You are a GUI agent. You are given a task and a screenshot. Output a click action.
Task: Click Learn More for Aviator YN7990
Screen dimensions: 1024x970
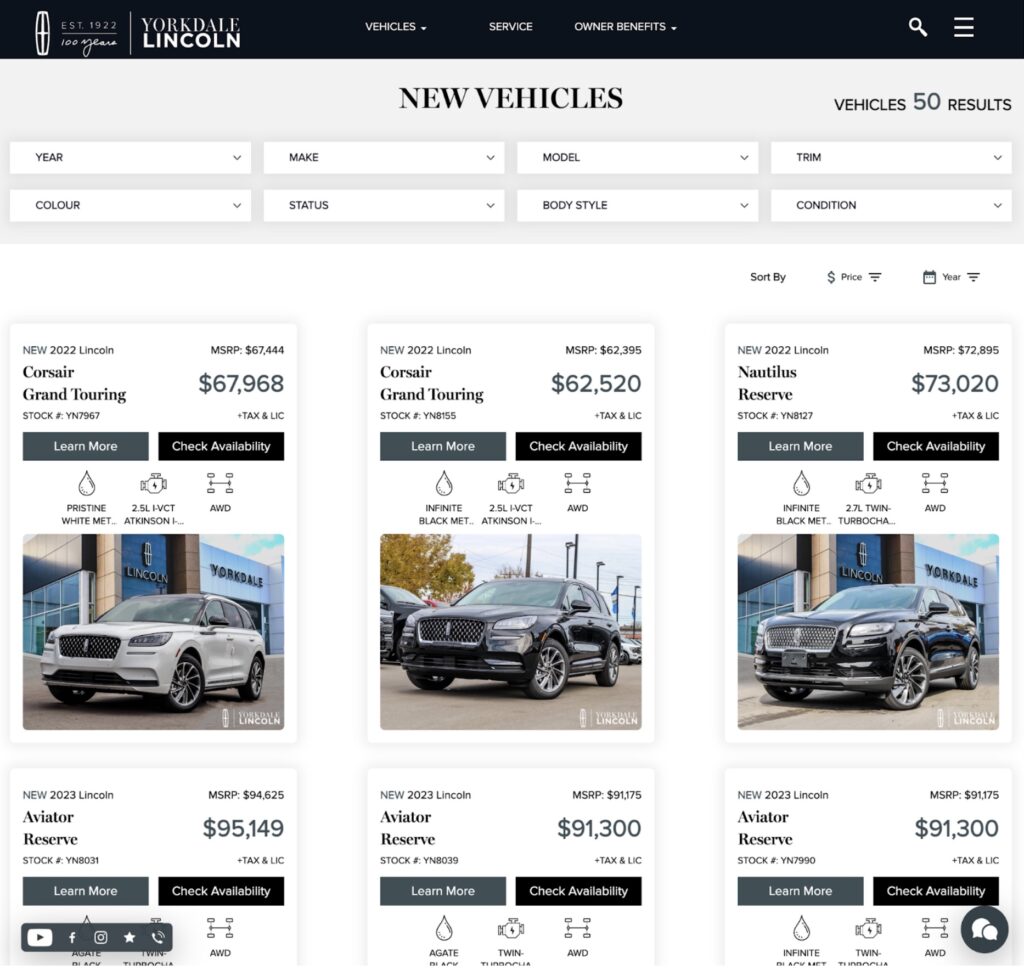pyautogui.click(x=800, y=891)
